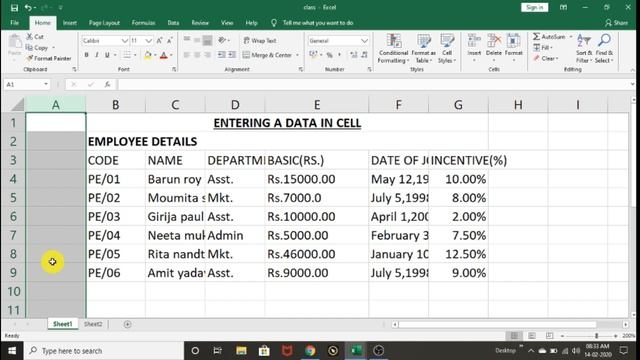Open the Font dialog launcher
This screenshot has height=360, width=640.
[x=174, y=69]
